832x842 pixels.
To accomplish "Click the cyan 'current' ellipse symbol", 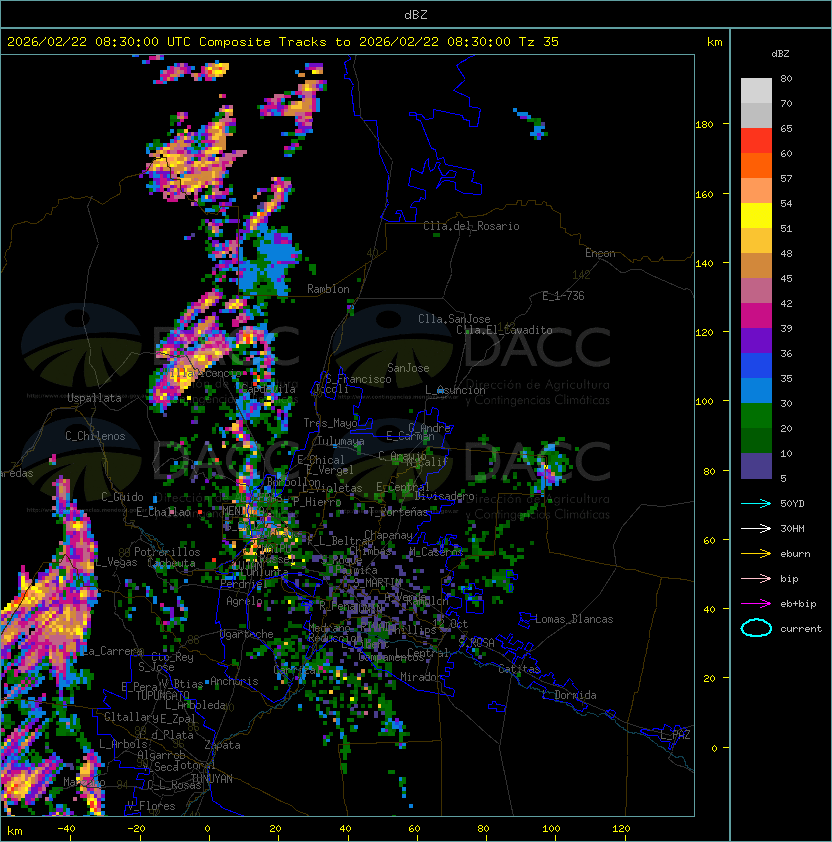I will (756, 628).
